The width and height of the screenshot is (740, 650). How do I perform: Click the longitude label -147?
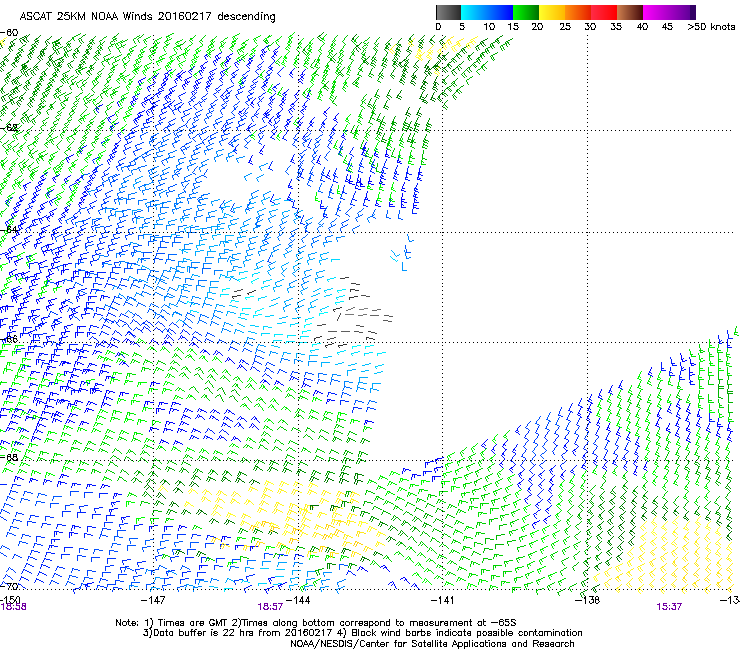click(153, 600)
